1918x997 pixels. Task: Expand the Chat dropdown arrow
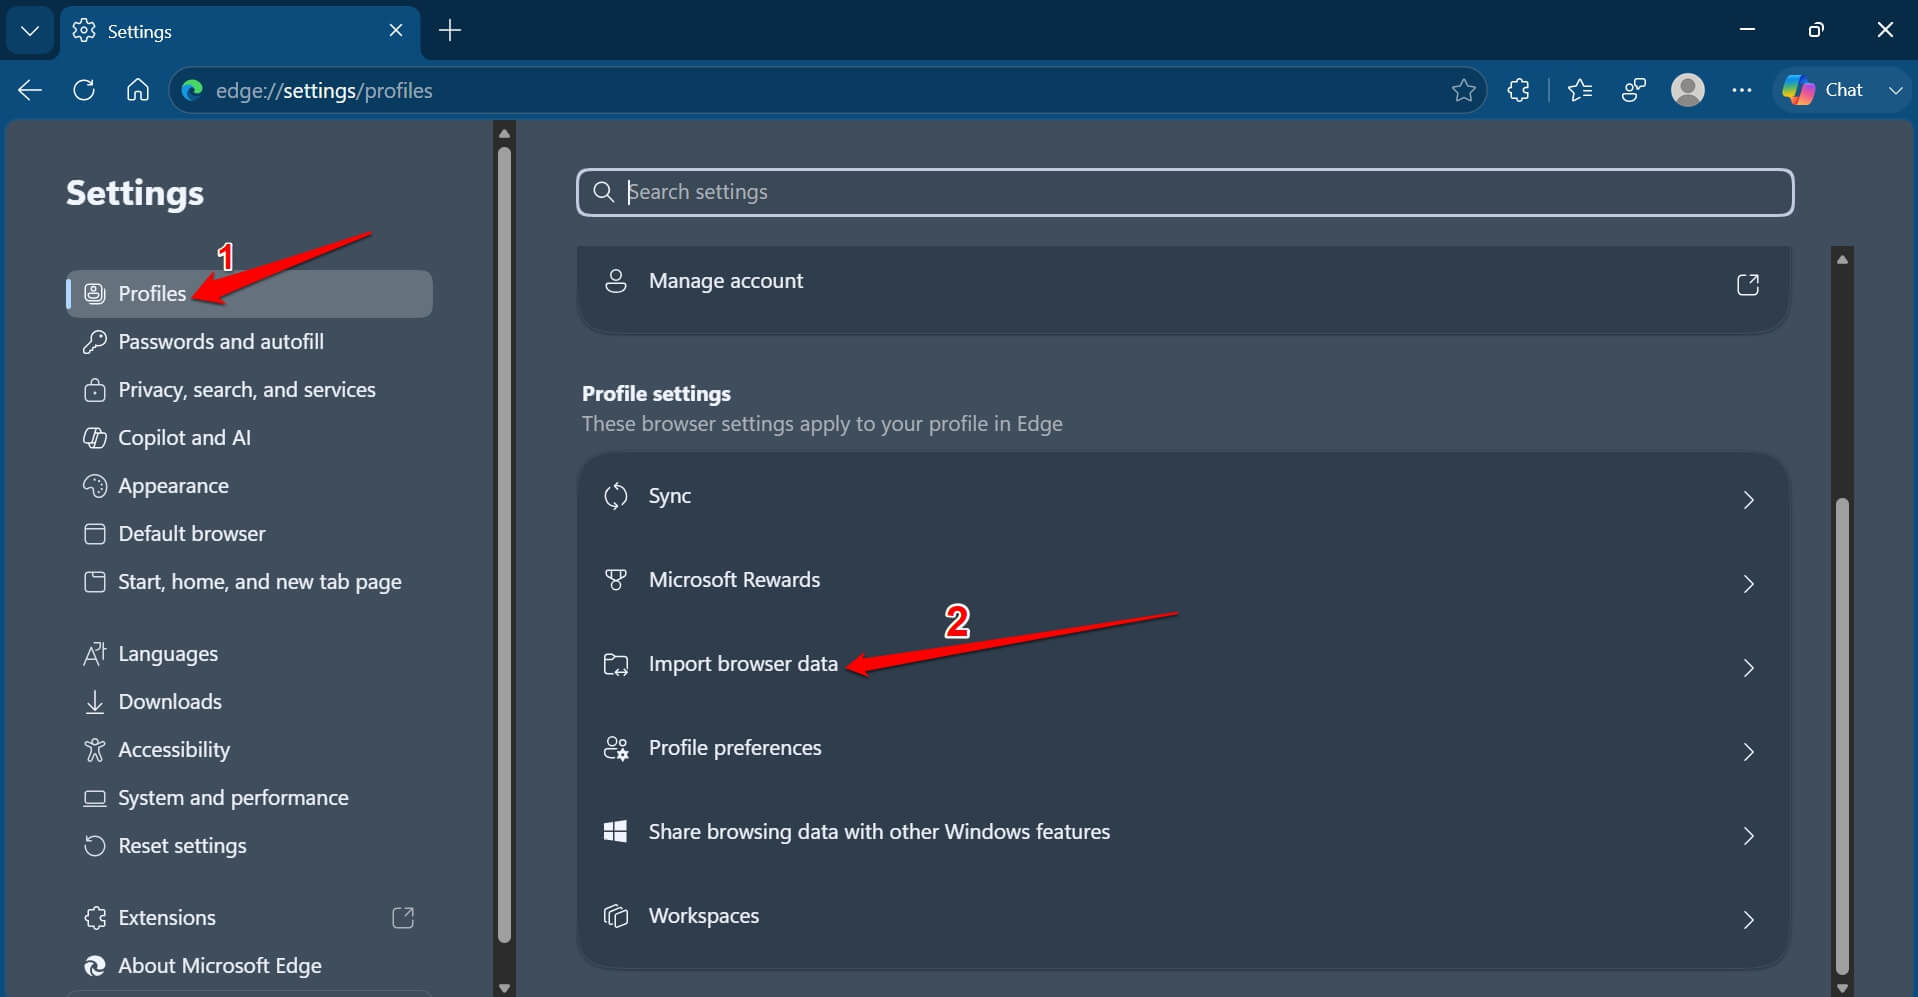coord(1894,90)
